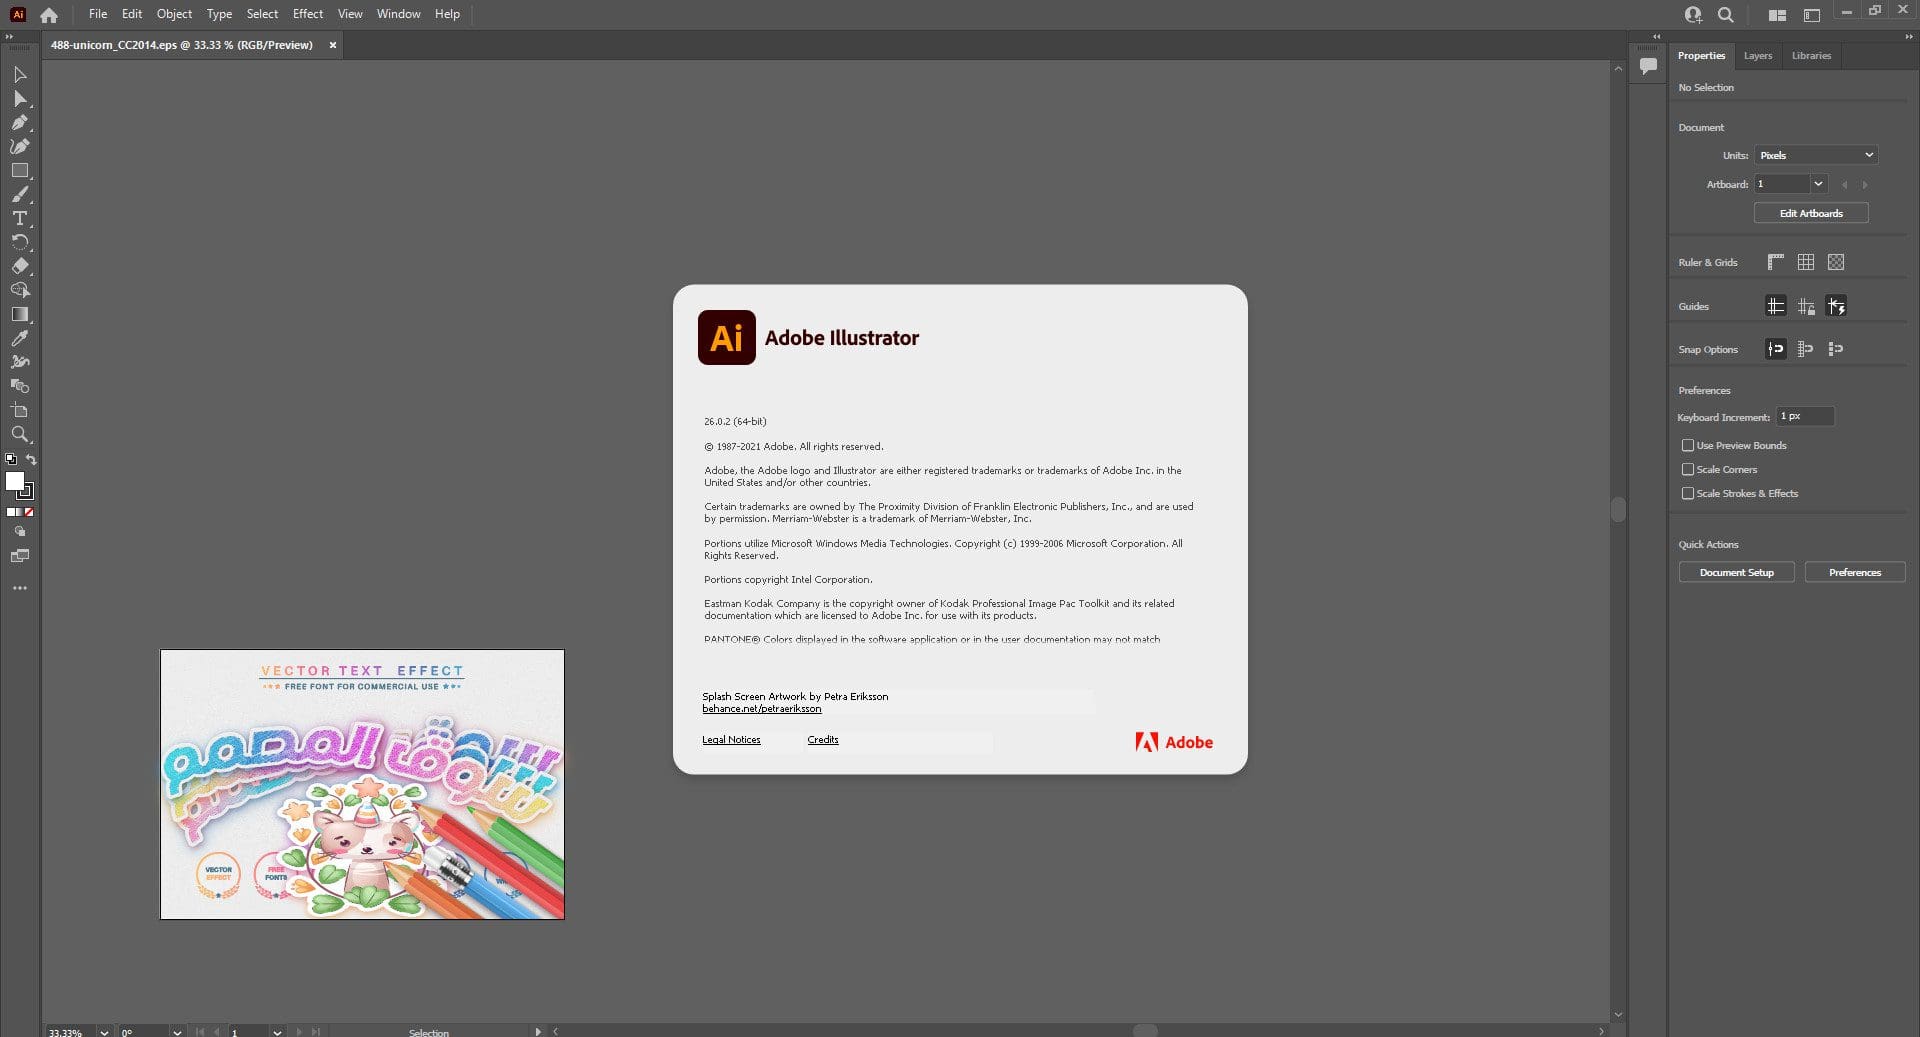Toggle Show Guides icon

point(1776,306)
